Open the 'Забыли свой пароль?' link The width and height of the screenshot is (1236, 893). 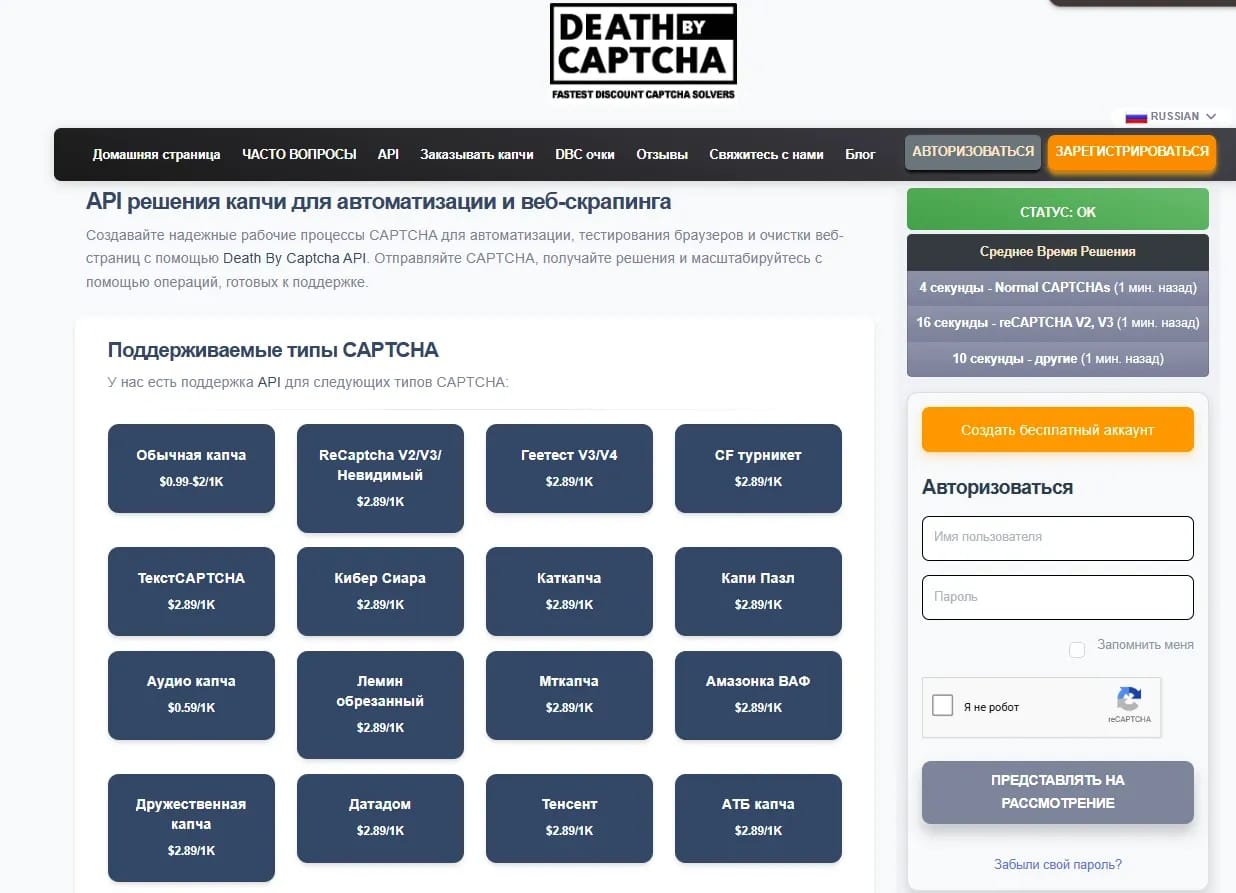(x=1058, y=865)
